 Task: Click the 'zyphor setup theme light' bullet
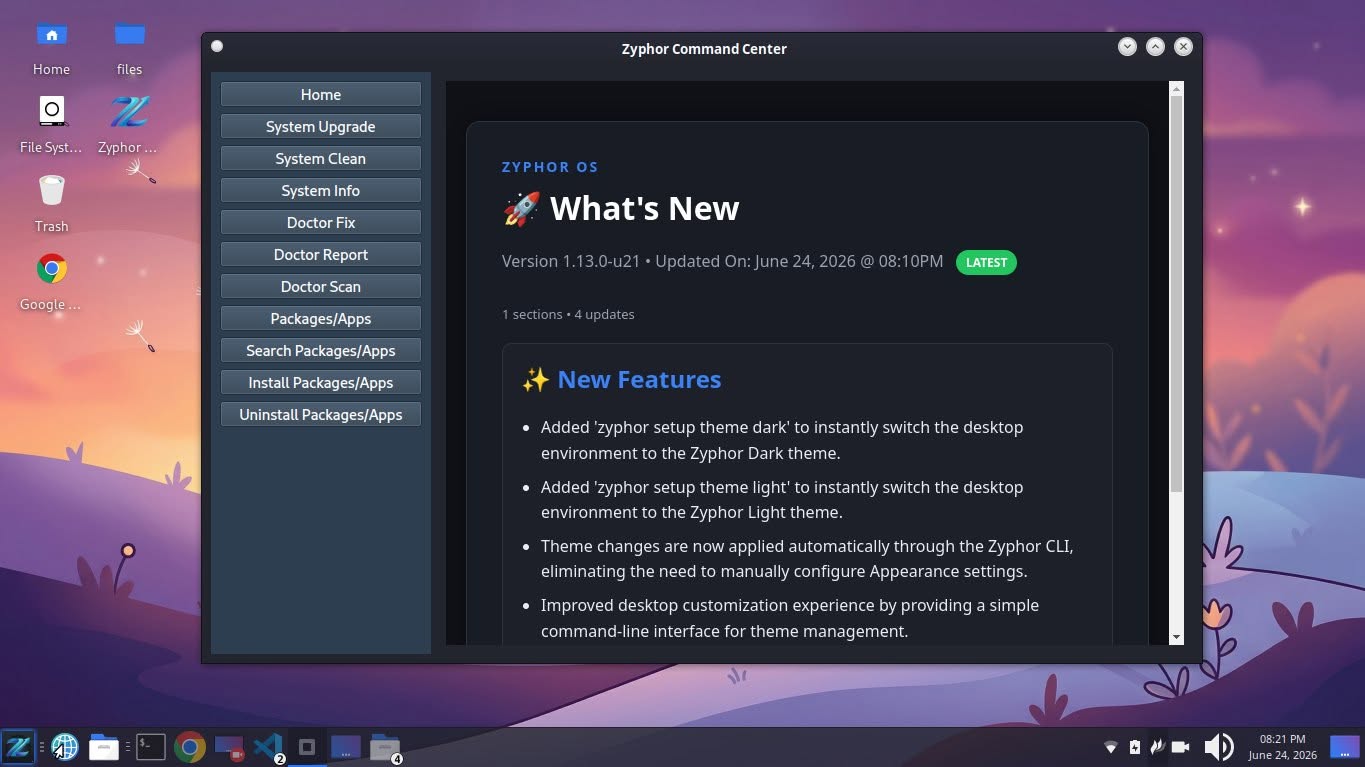click(x=782, y=500)
